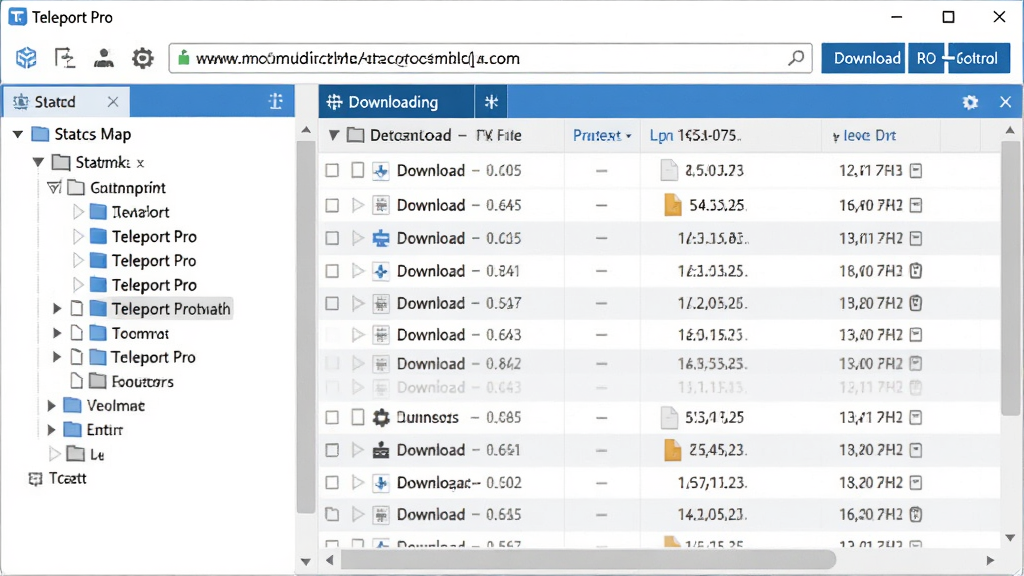1024x576 pixels.
Task: Click icon of Download 0.691 row
Action: (381, 450)
